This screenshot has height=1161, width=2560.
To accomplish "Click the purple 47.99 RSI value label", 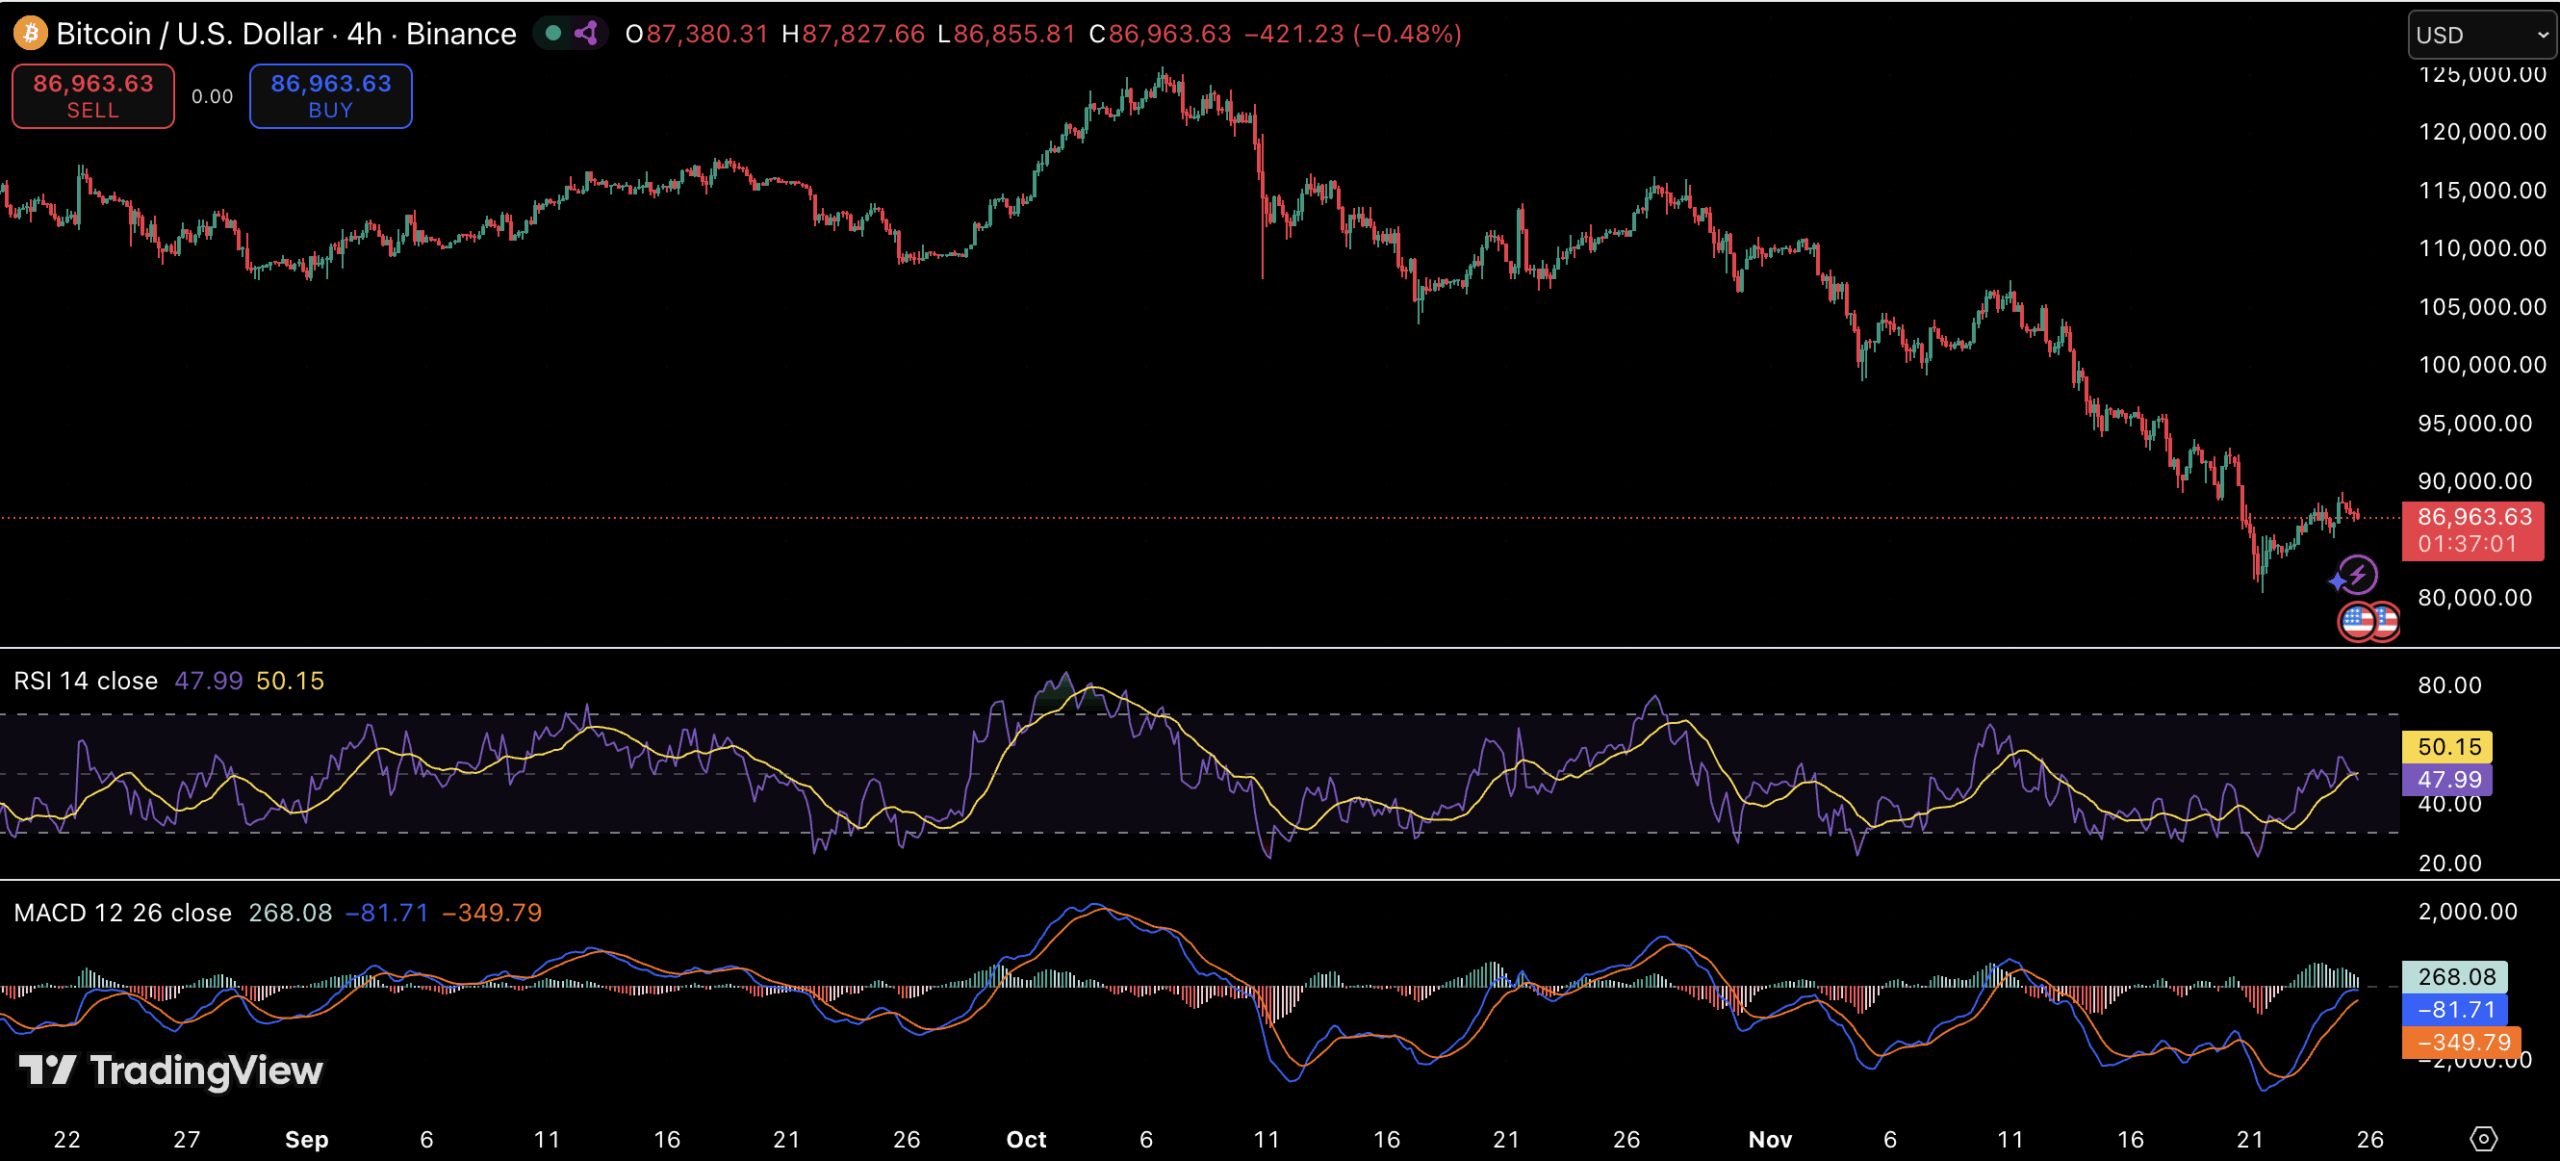I will 2448,779.
